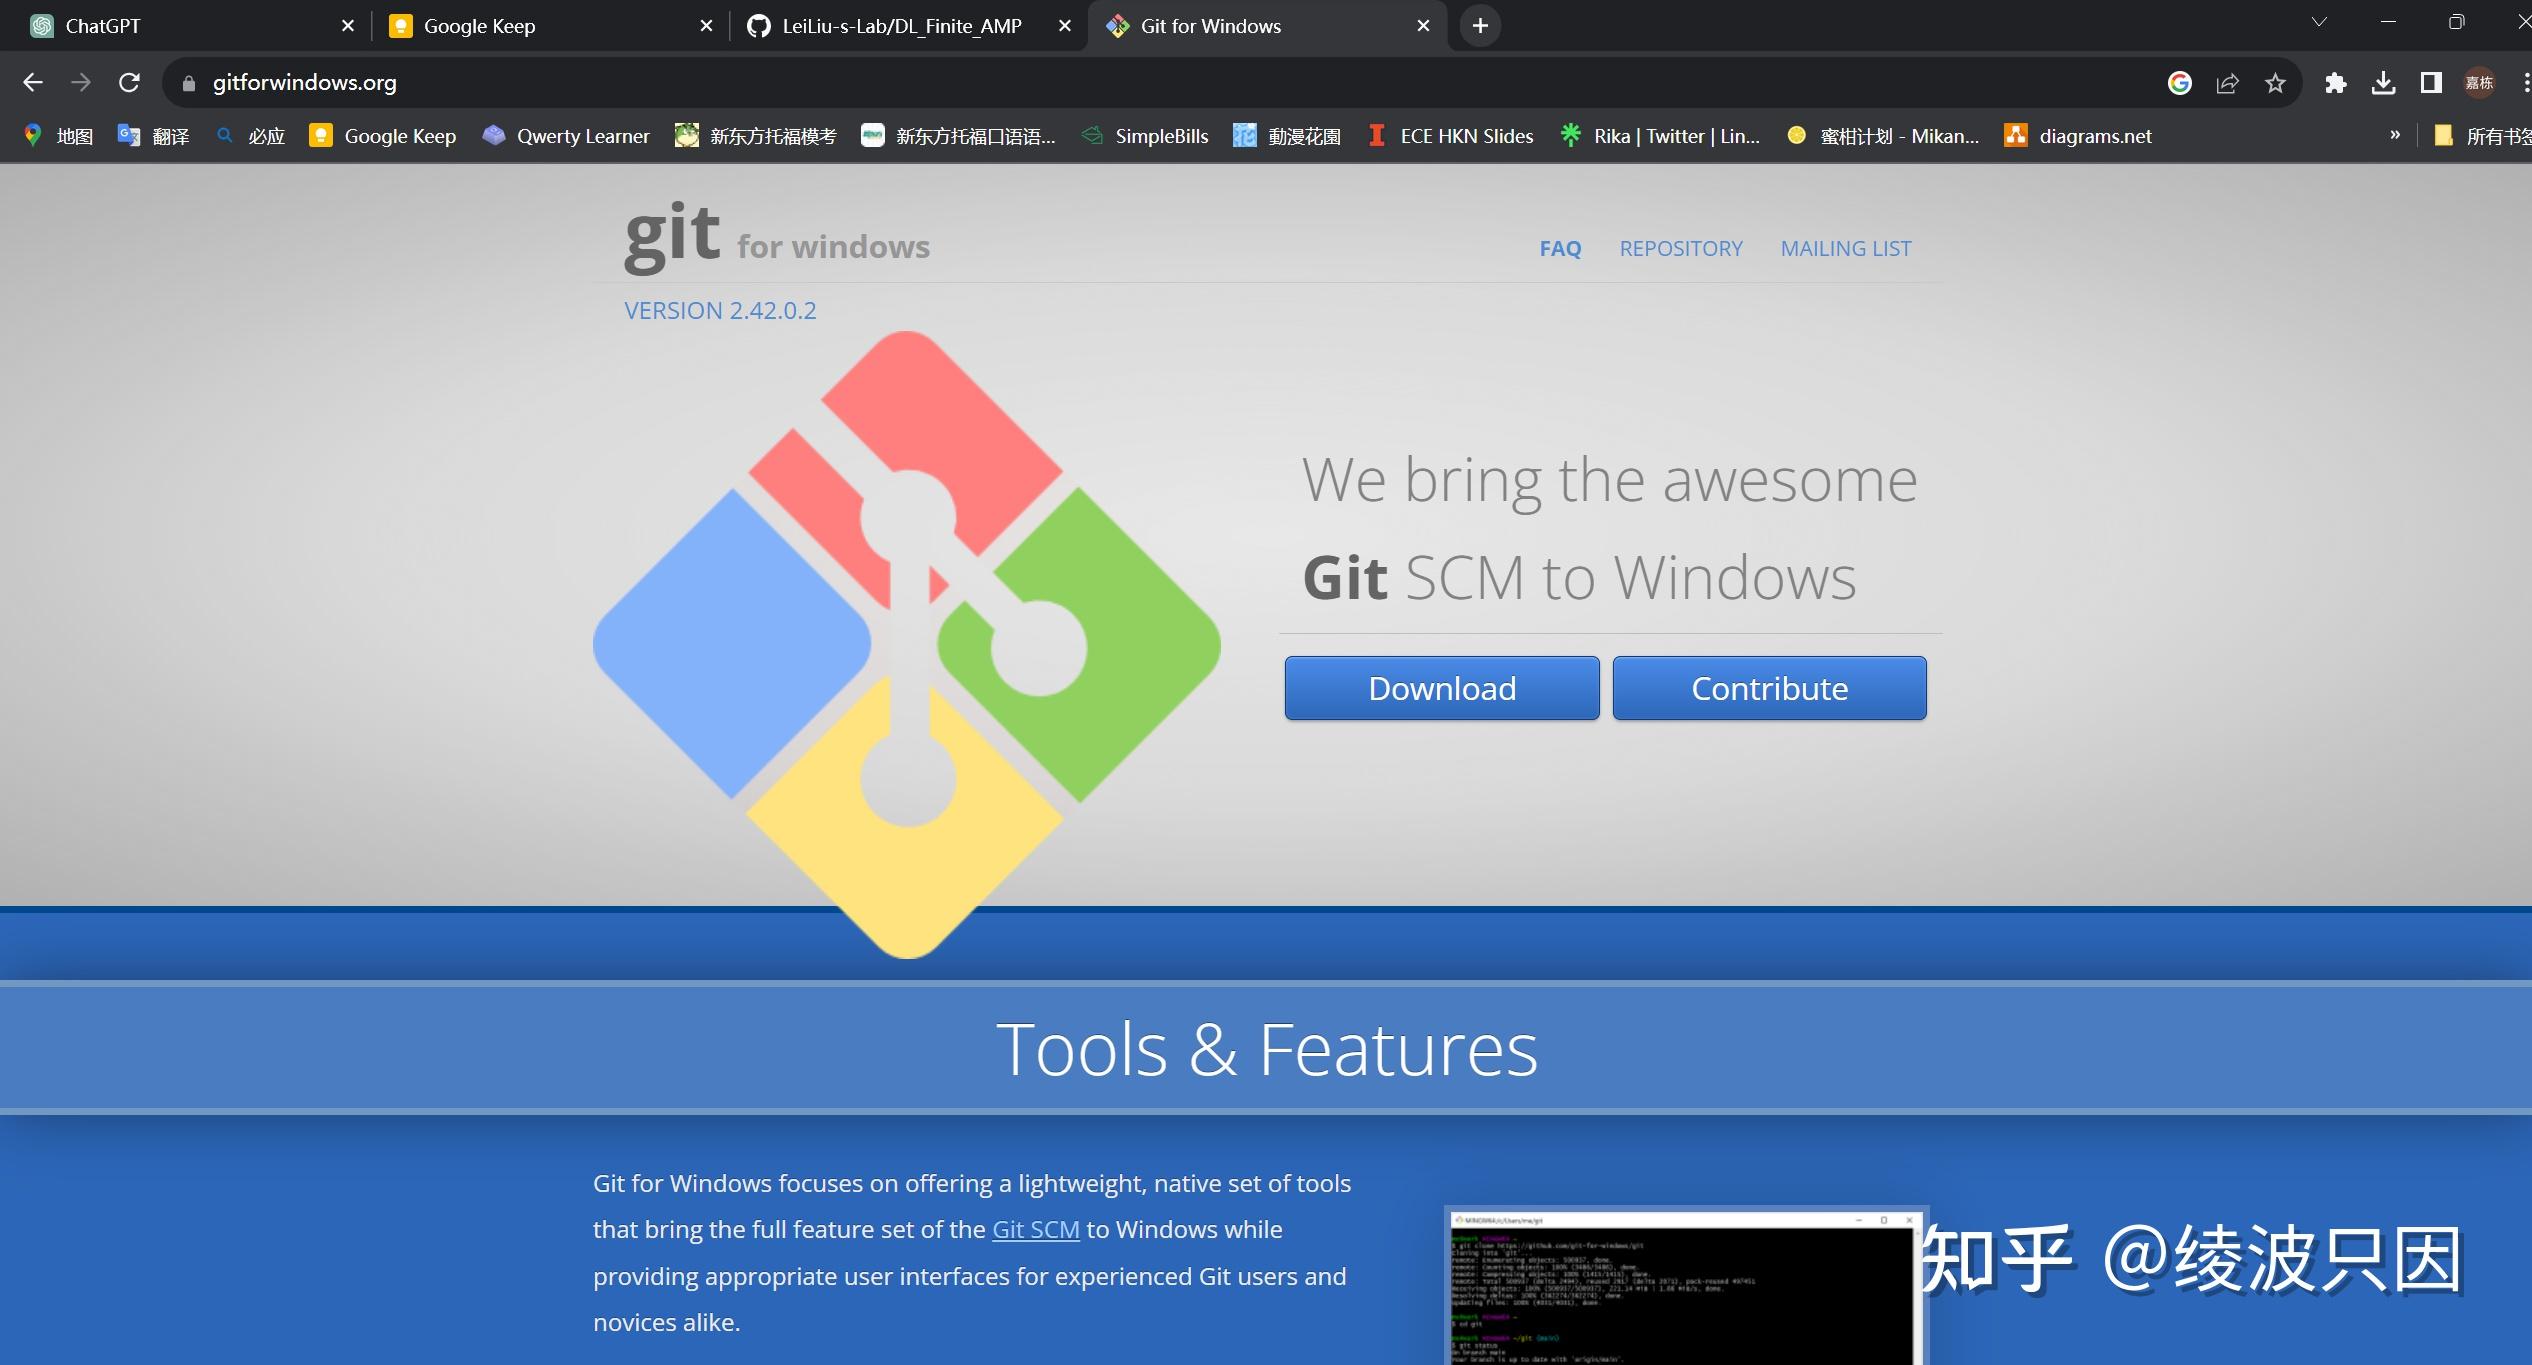Viewport: 2532px width, 1365px height.
Task: Open the FAQ navigation link
Action: click(1561, 247)
